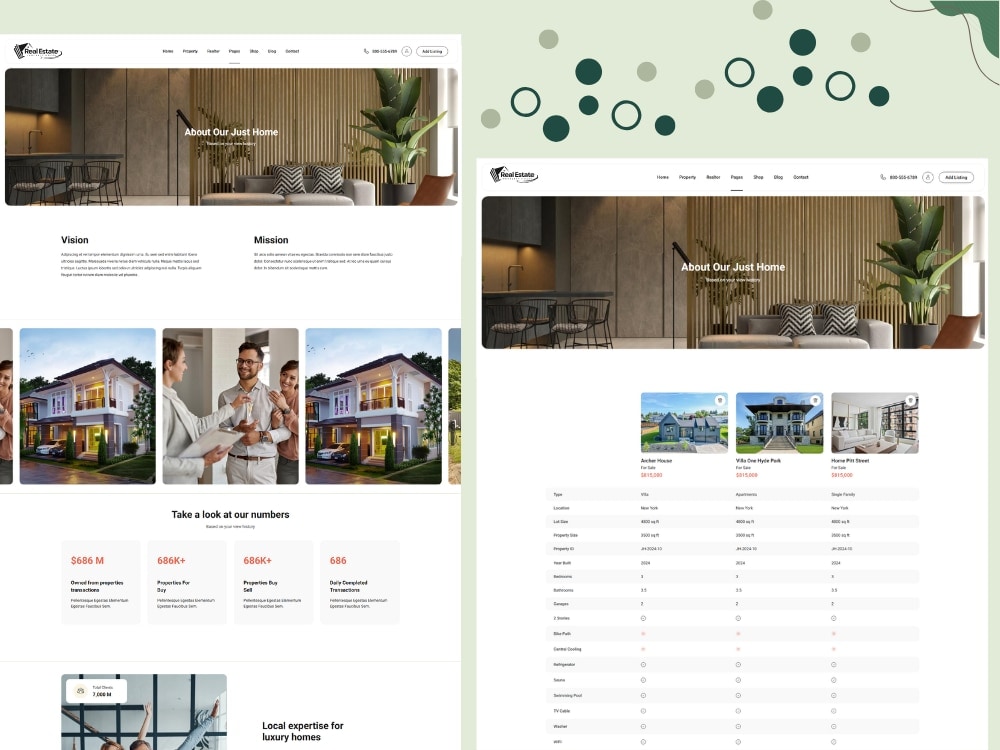Remove Home Pitt Street via trash icon
The height and width of the screenshot is (750, 1000).
pos(911,401)
